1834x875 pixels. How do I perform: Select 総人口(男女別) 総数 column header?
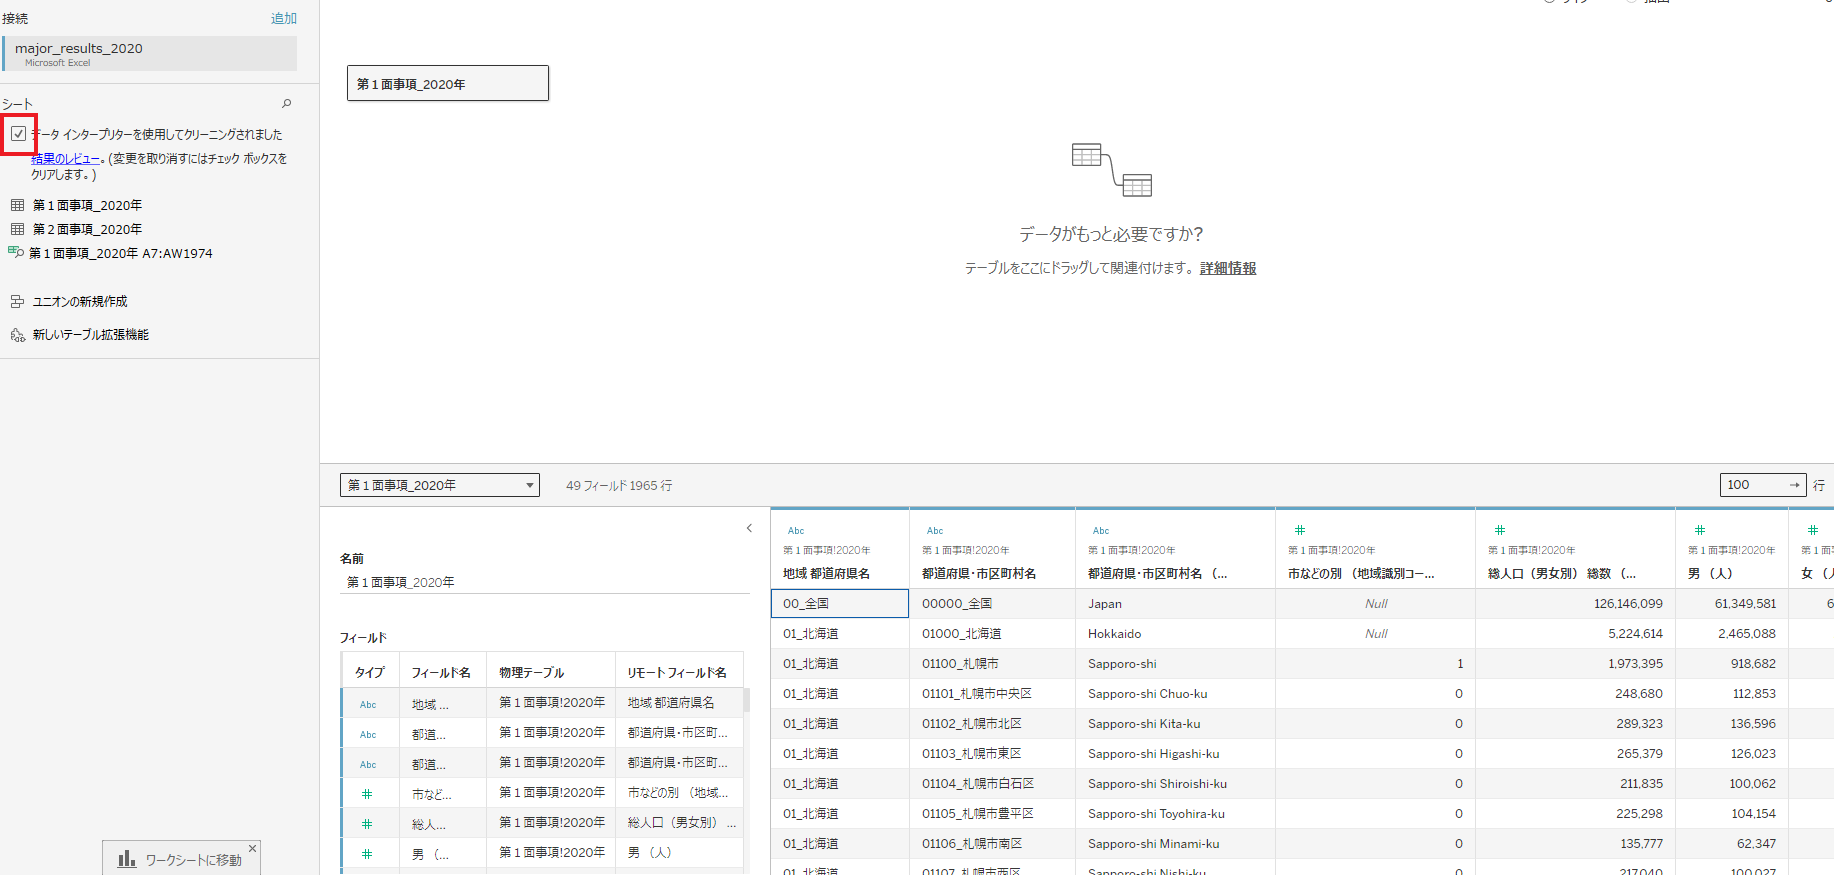point(1562,574)
